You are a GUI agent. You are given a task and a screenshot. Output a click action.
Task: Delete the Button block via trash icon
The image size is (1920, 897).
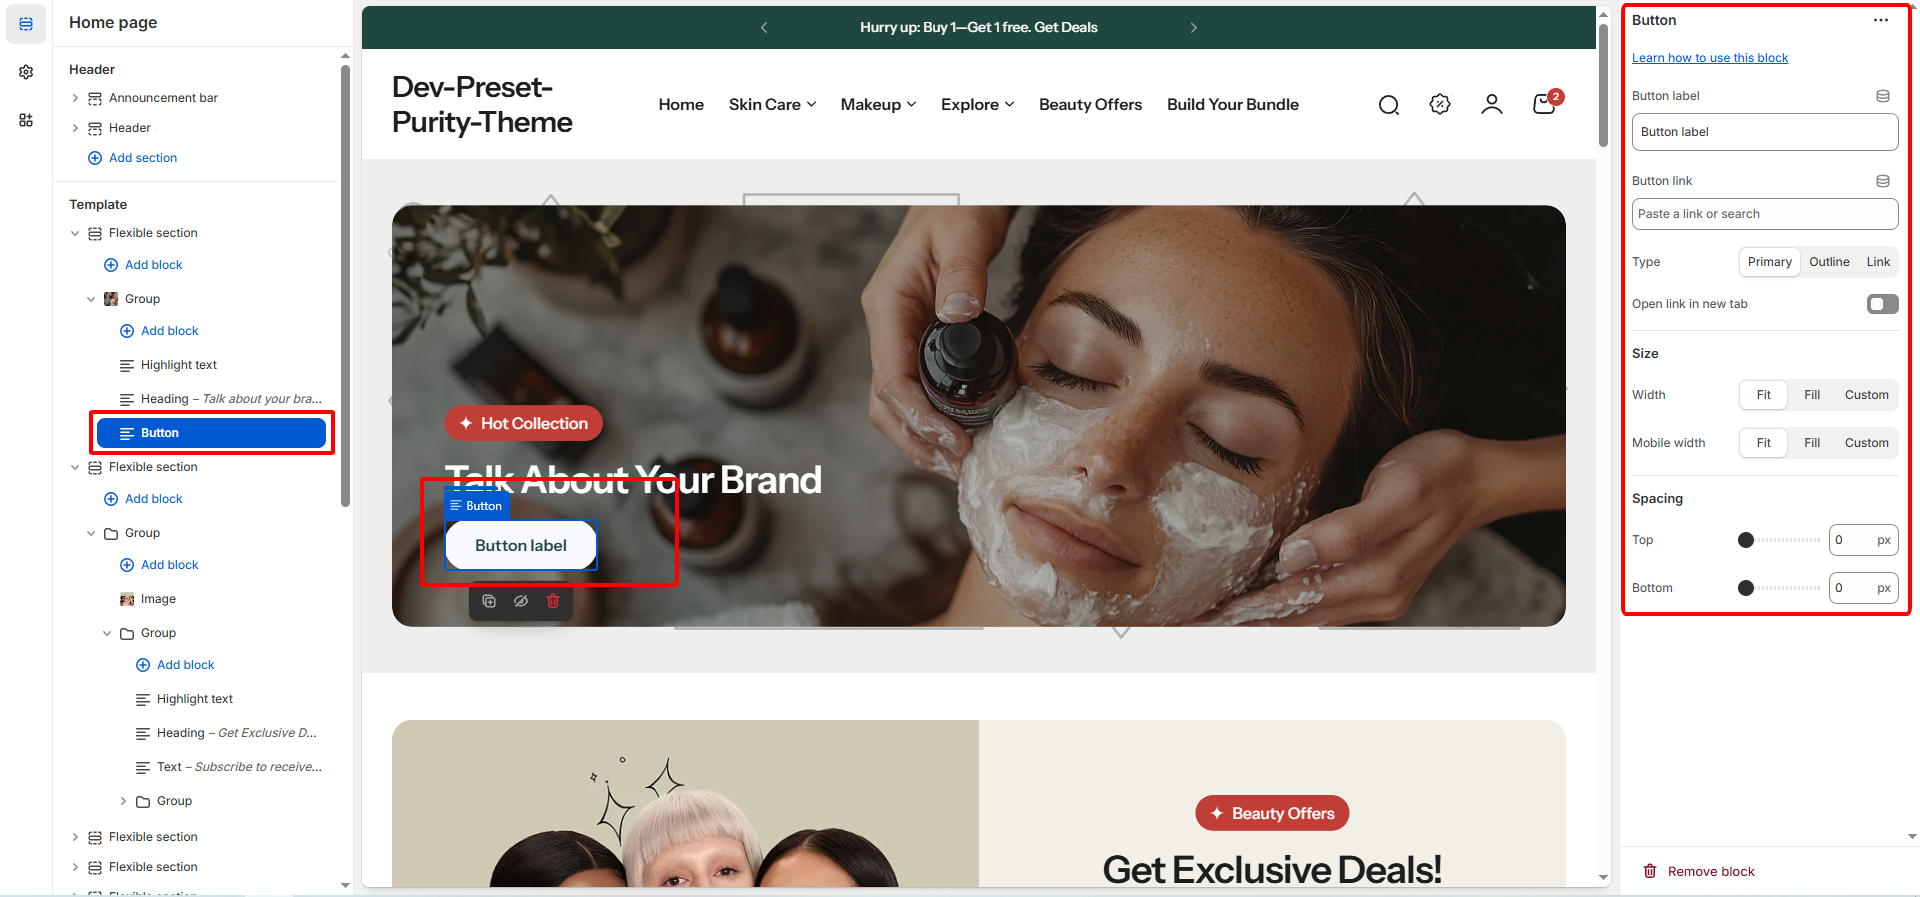pos(553,601)
